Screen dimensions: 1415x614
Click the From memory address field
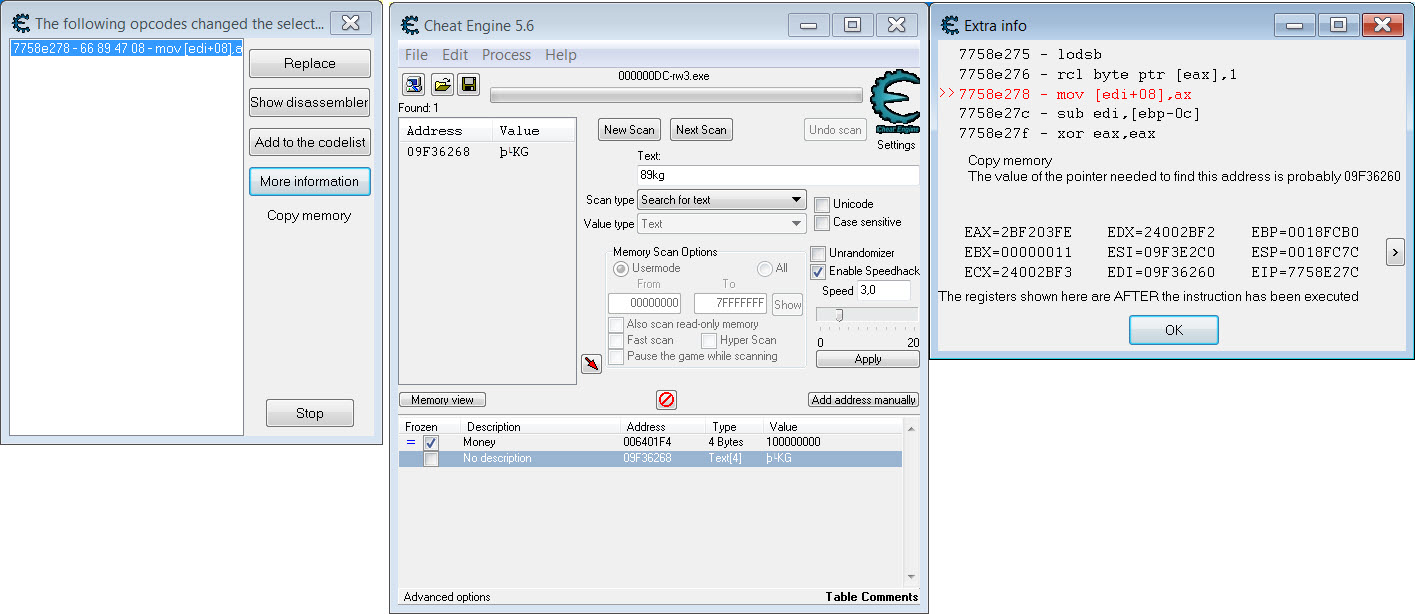point(645,304)
